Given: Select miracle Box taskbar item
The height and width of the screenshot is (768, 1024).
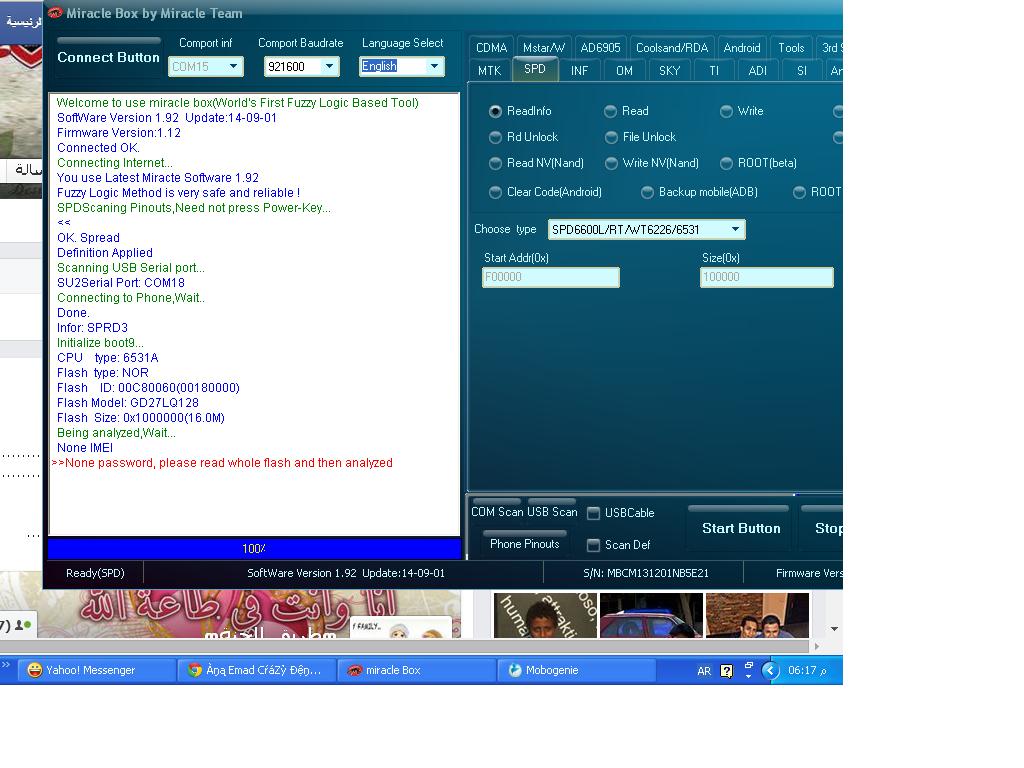Looking at the screenshot, I should tap(416, 670).
